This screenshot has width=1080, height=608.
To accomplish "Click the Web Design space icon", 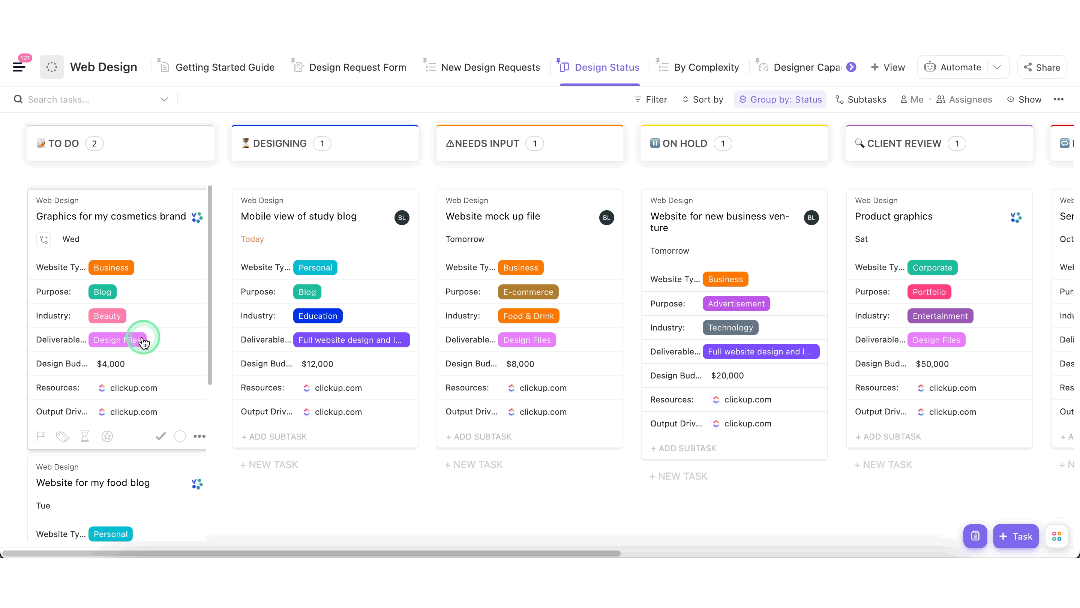I will click(52, 67).
